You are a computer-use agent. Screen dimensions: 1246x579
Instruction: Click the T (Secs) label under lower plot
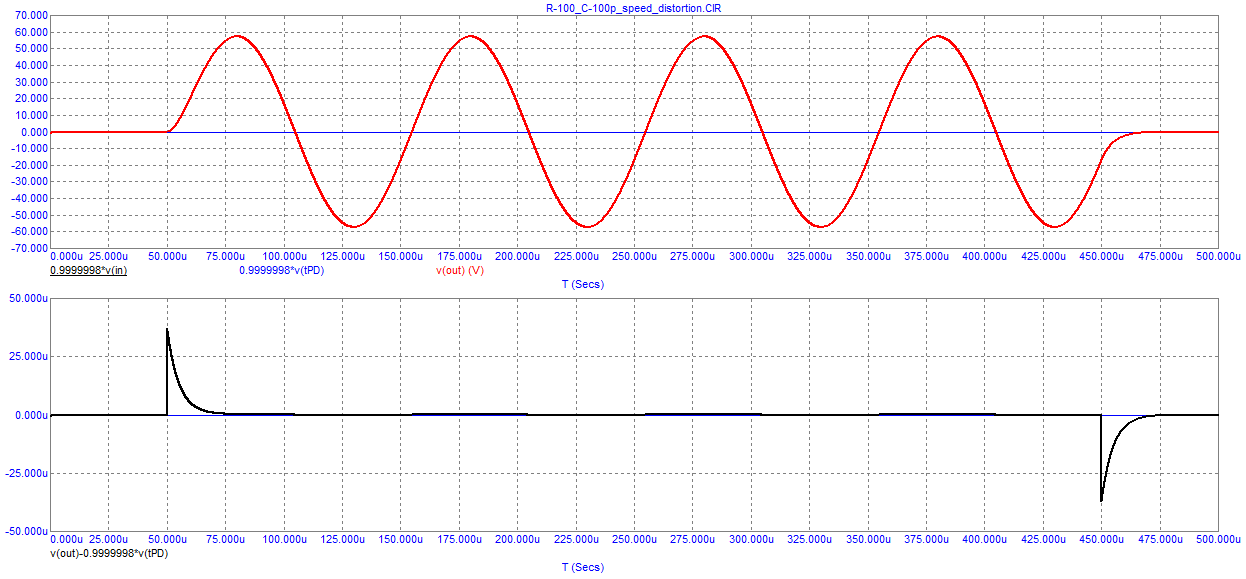pos(583,567)
